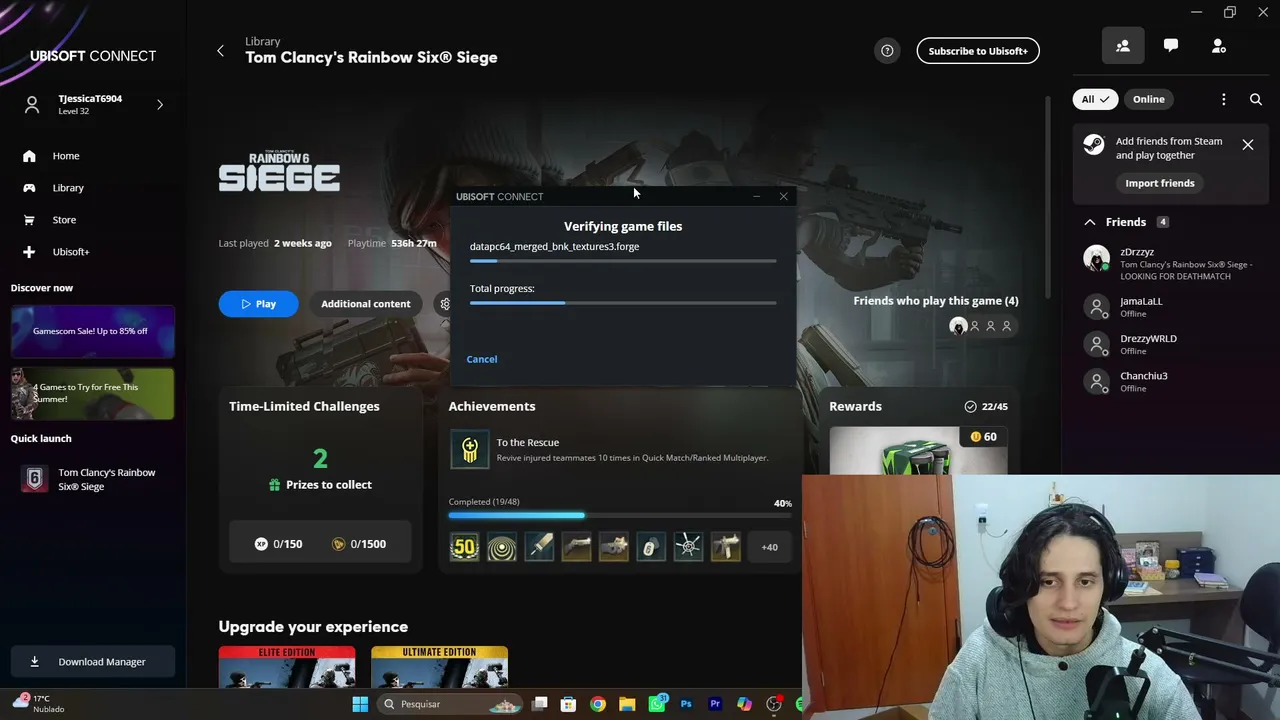Image resolution: width=1280 pixels, height=720 pixels.
Task: Open the Rewards 22/45 counter
Action: [x=986, y=407]
